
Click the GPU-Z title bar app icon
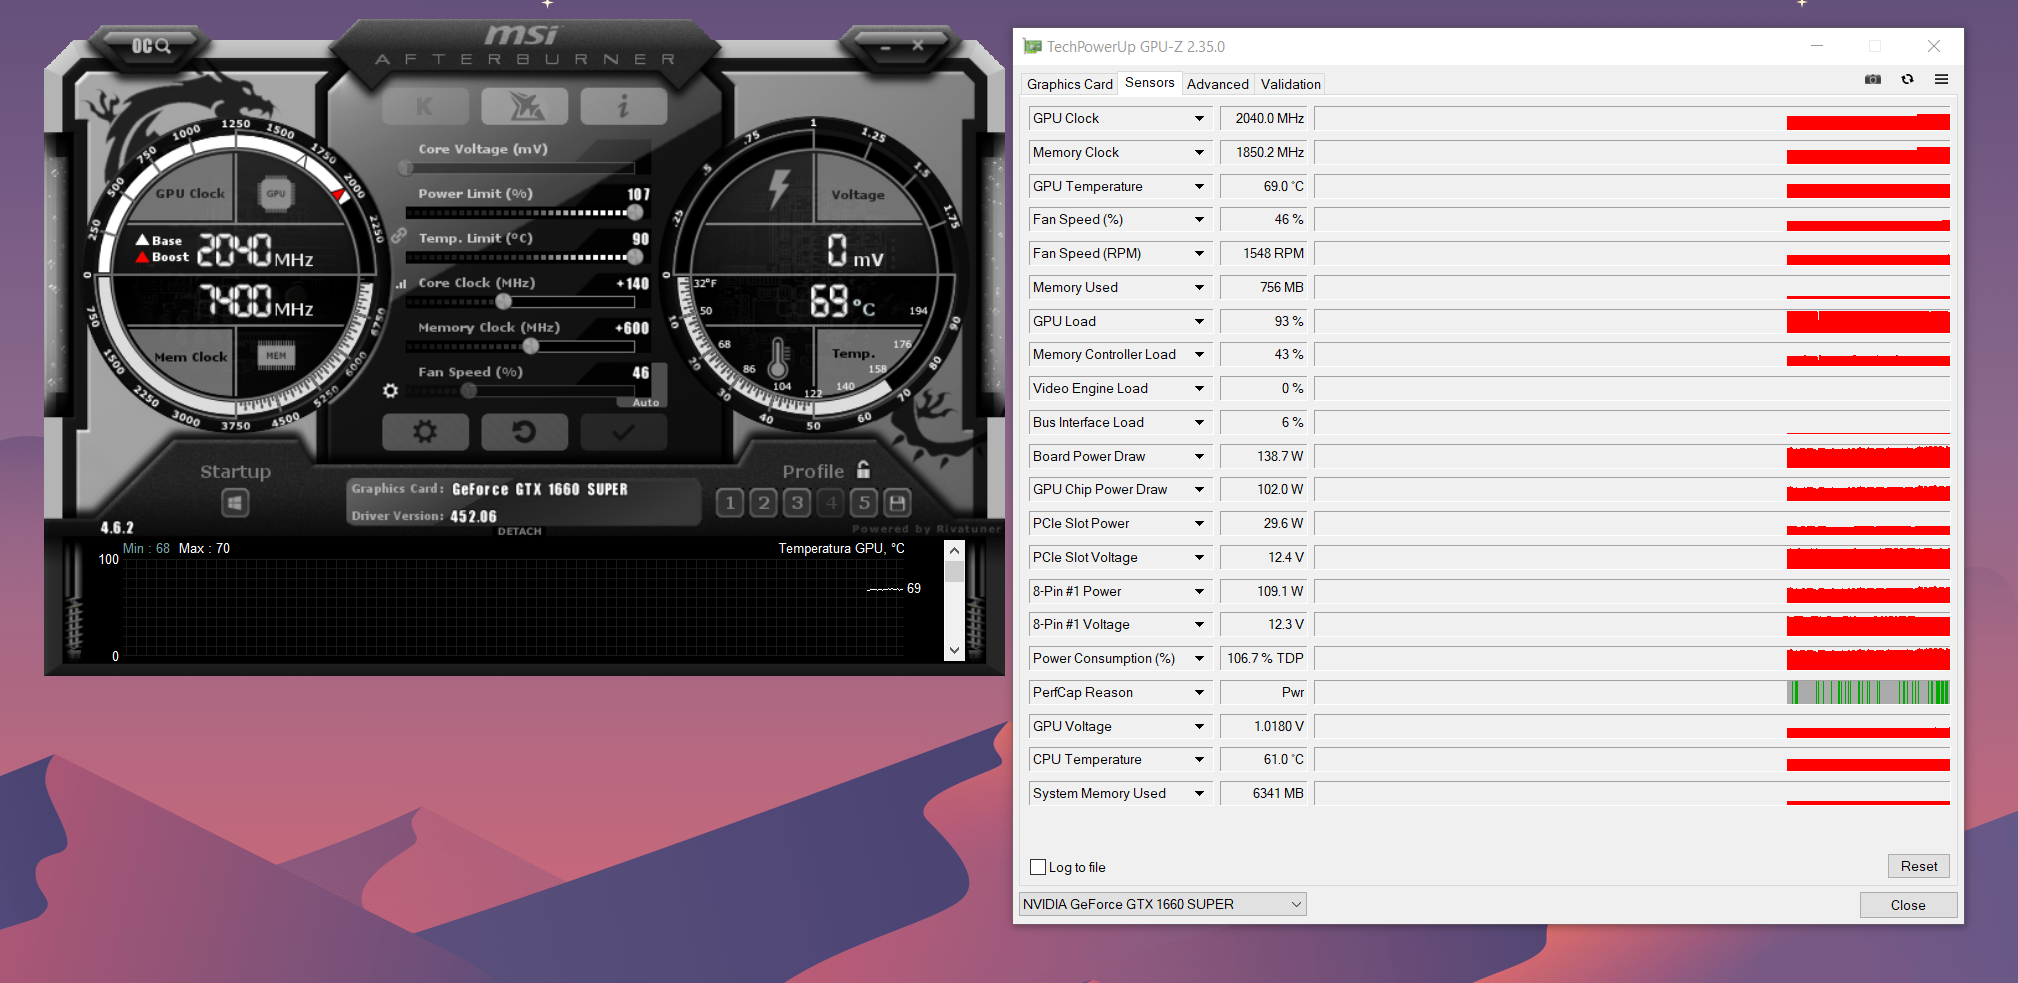pos(1032,47)
